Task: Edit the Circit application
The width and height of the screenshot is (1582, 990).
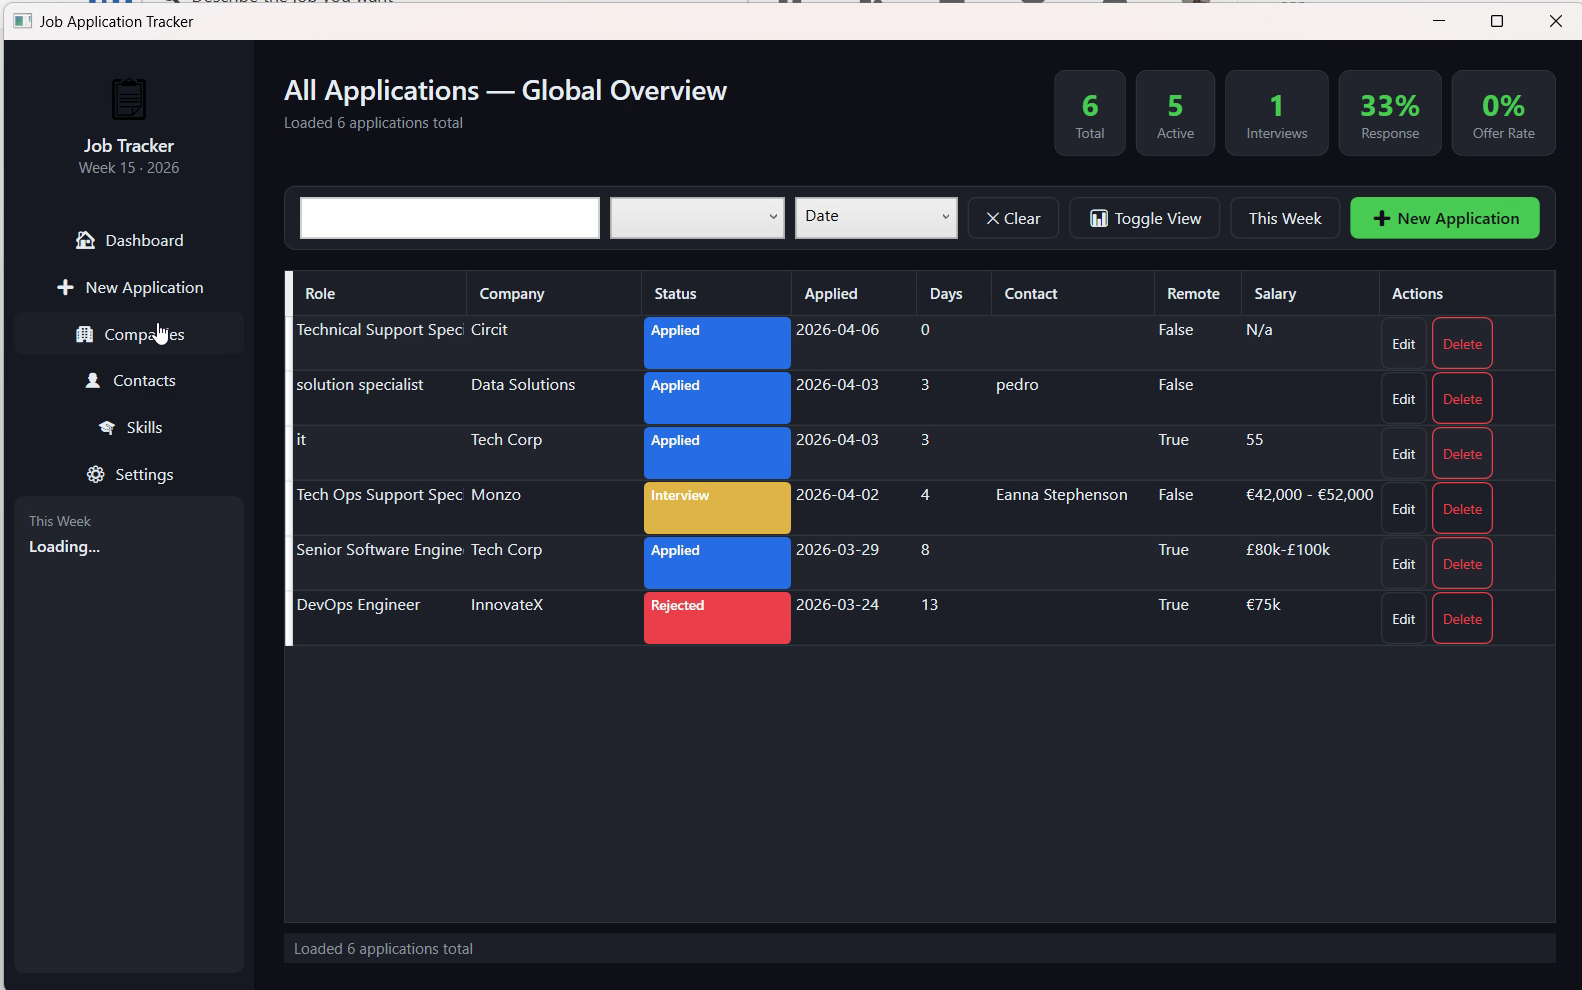Action: [x=1403, y=344]
